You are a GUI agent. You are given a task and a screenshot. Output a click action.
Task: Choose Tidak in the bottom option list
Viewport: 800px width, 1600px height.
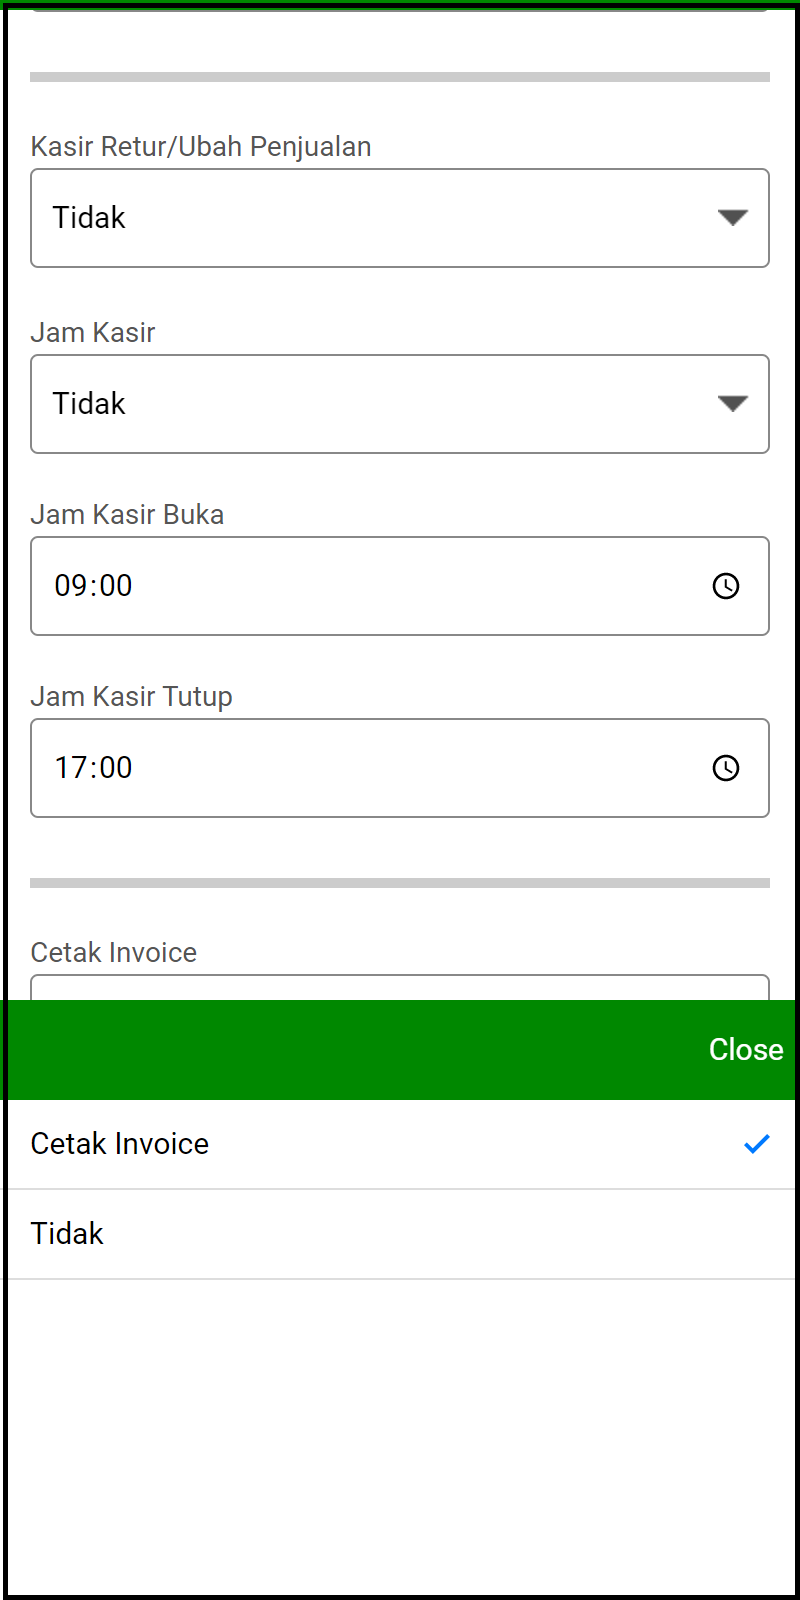click(67, 1234)
